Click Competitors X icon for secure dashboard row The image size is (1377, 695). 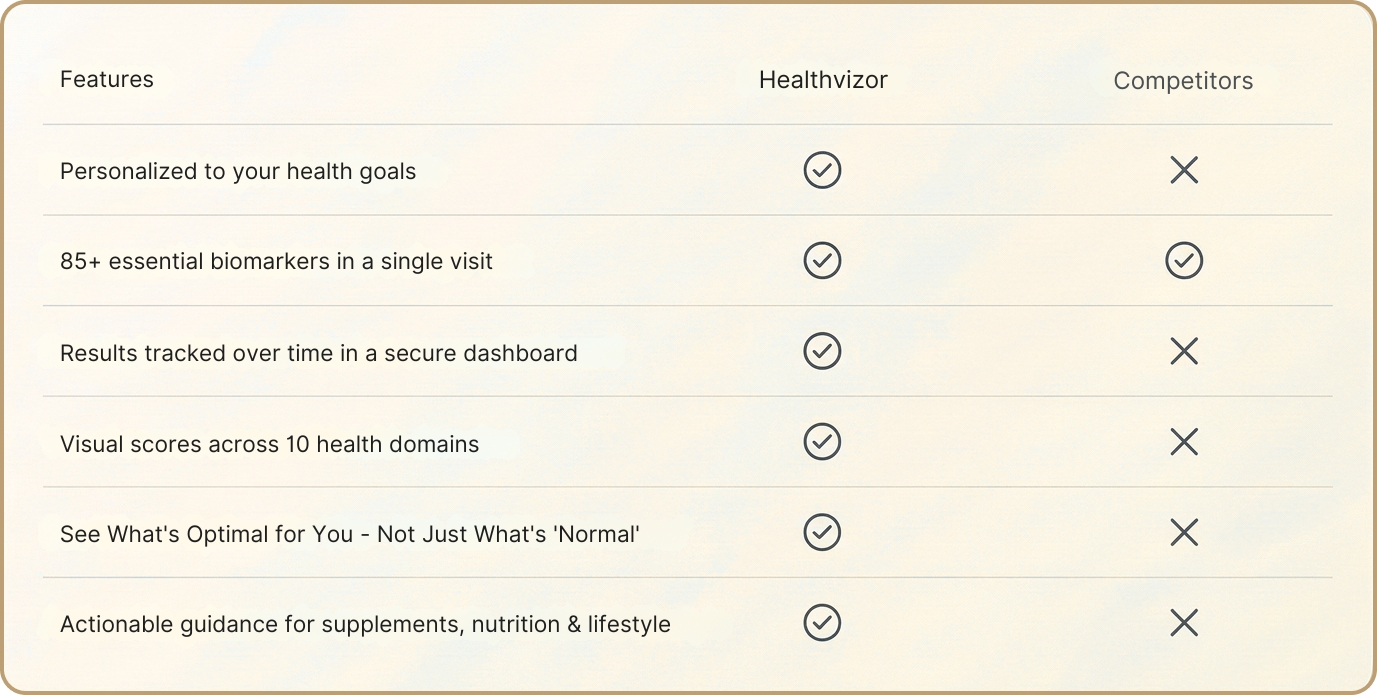click(1184, 351)
